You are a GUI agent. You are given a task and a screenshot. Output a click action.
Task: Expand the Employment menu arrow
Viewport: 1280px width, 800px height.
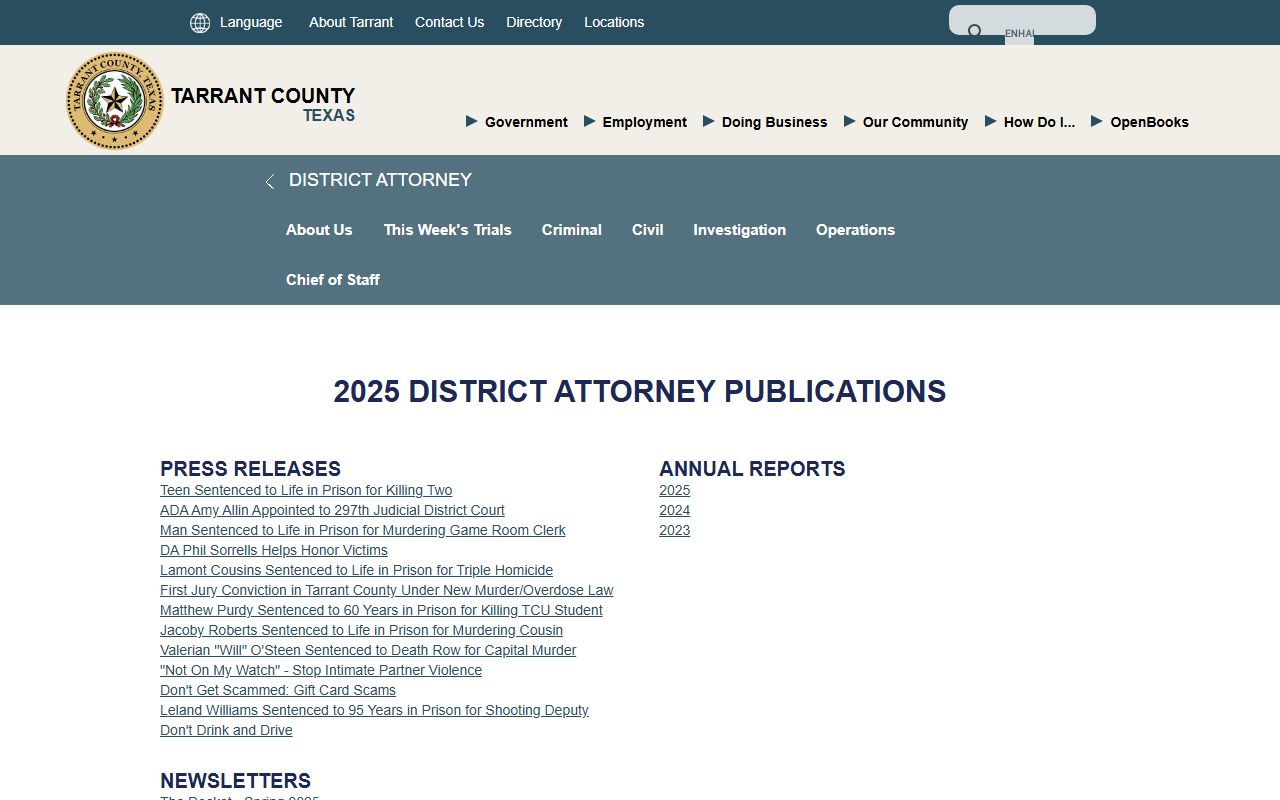point(590,121)
